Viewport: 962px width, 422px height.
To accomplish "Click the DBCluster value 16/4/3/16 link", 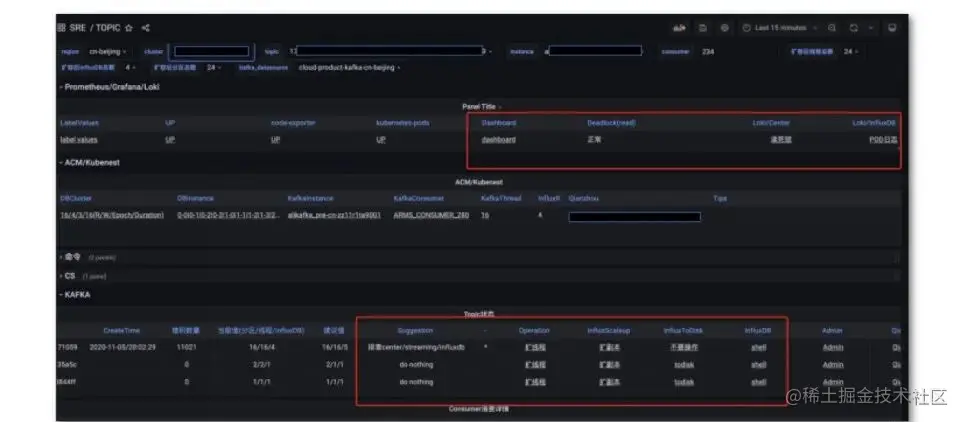I will (x=112, y=215).
